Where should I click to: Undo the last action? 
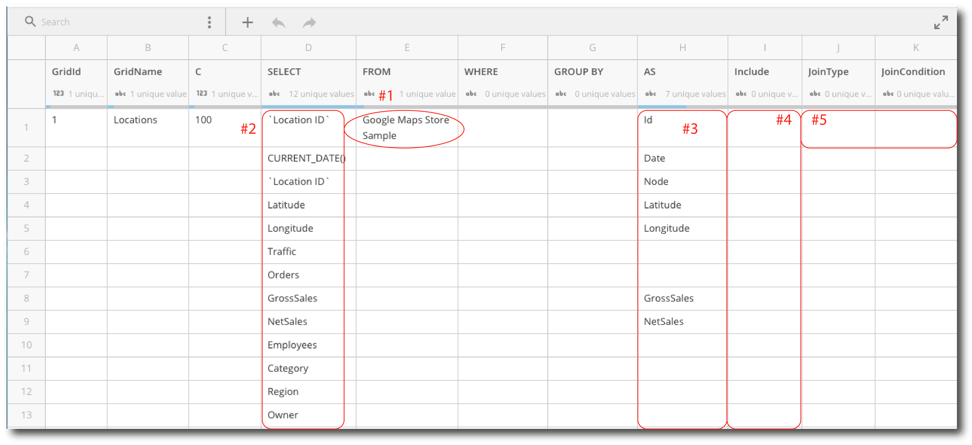[279, 22]
